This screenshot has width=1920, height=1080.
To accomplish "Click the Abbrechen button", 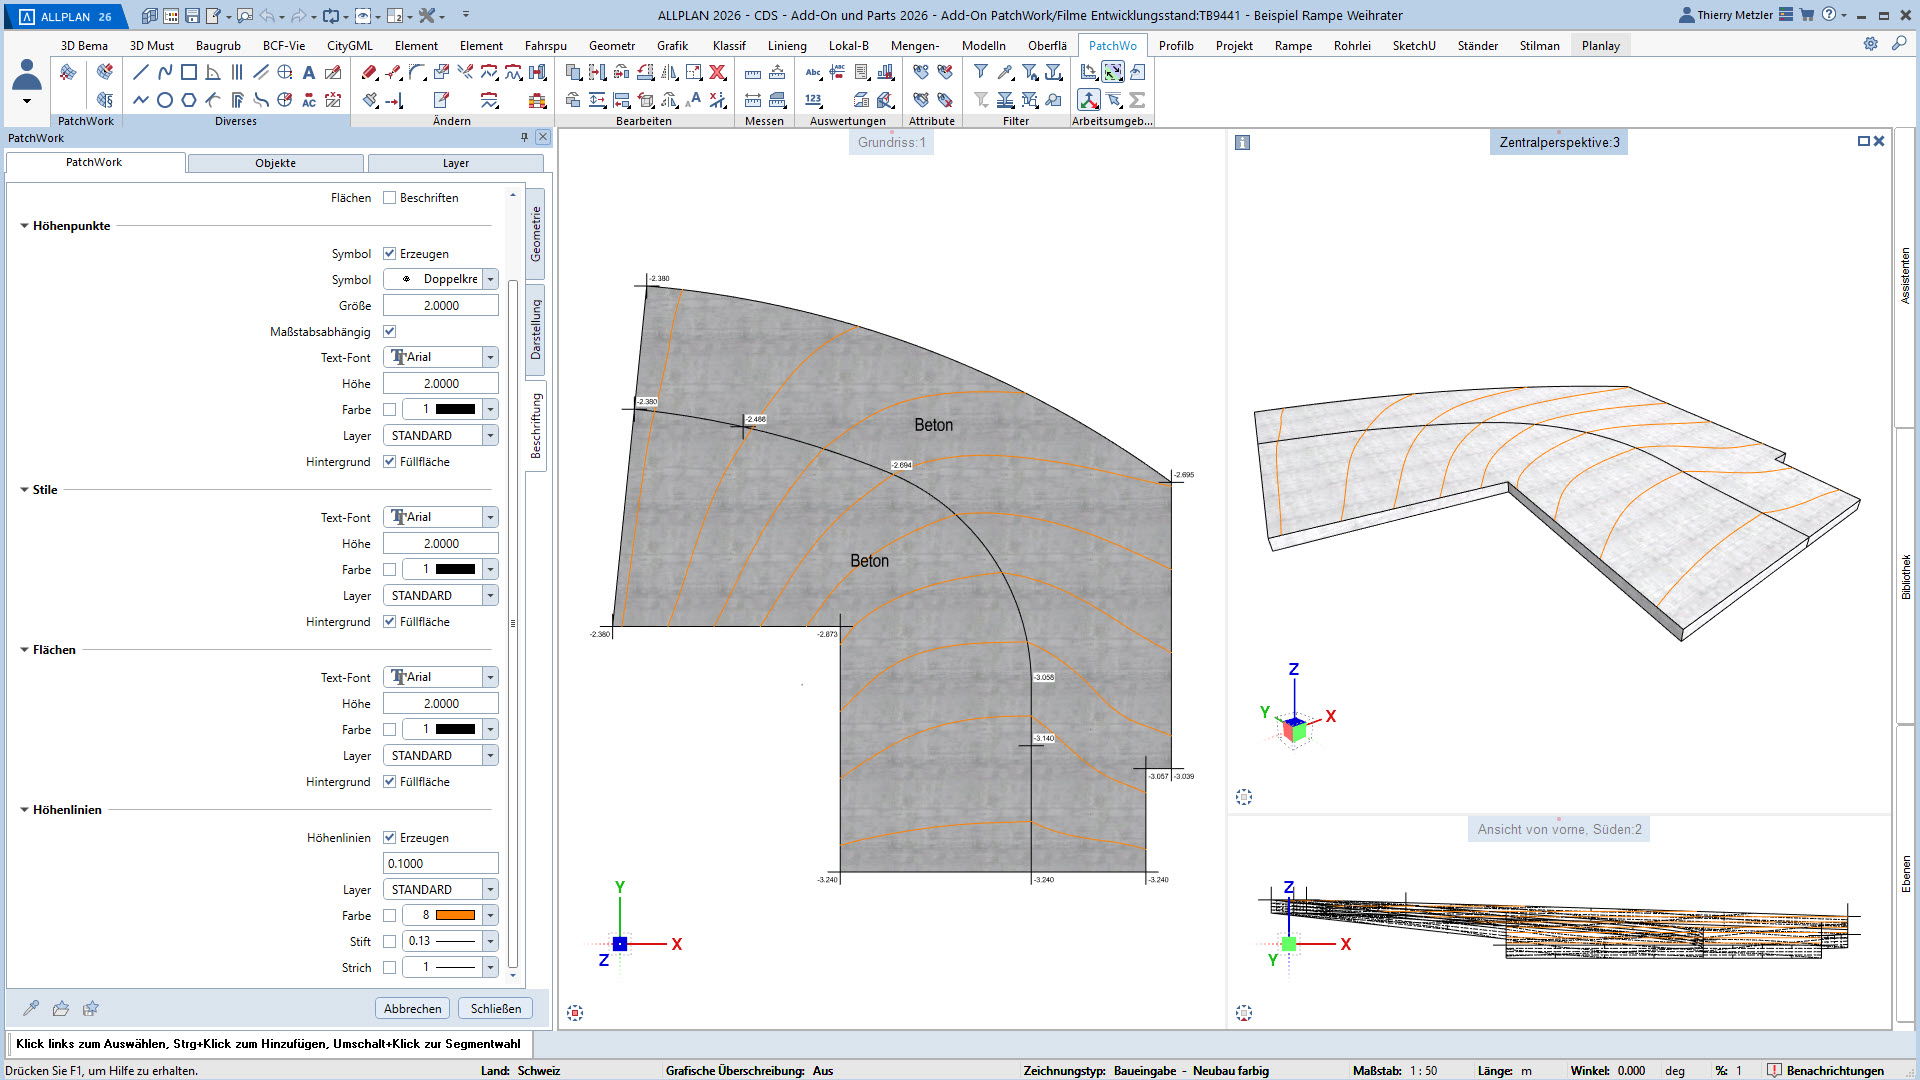I will (412, 1008).
